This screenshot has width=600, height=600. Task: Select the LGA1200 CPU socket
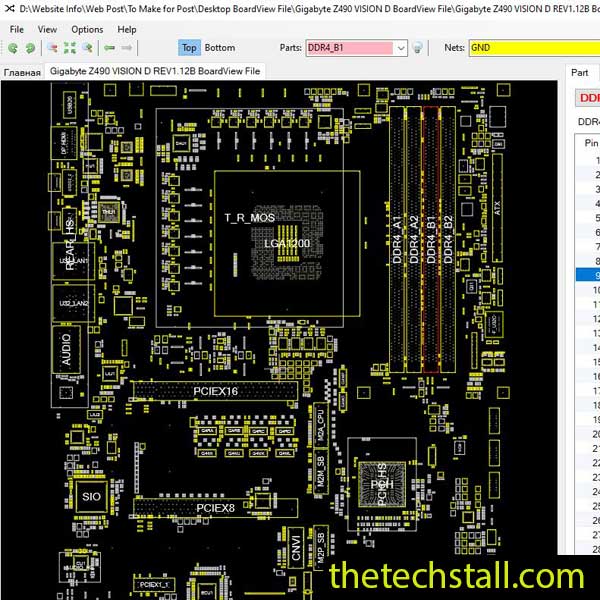[287, 243]
